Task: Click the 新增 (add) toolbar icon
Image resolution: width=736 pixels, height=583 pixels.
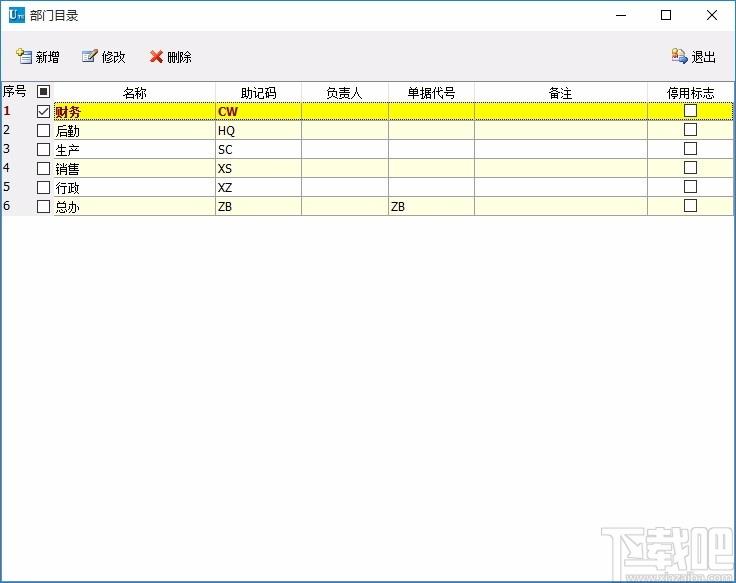Action: click(x=23, y=56)
